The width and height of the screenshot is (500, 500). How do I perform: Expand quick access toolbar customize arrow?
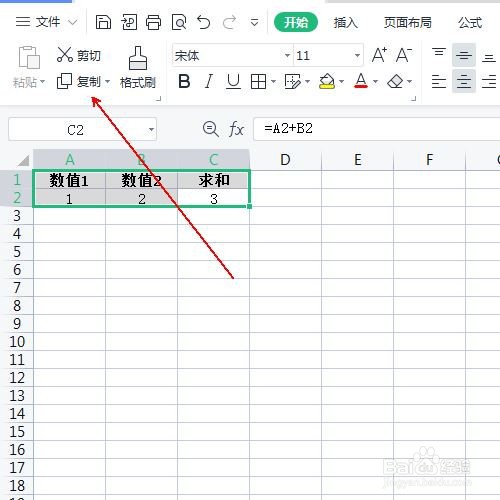(254, 23)
